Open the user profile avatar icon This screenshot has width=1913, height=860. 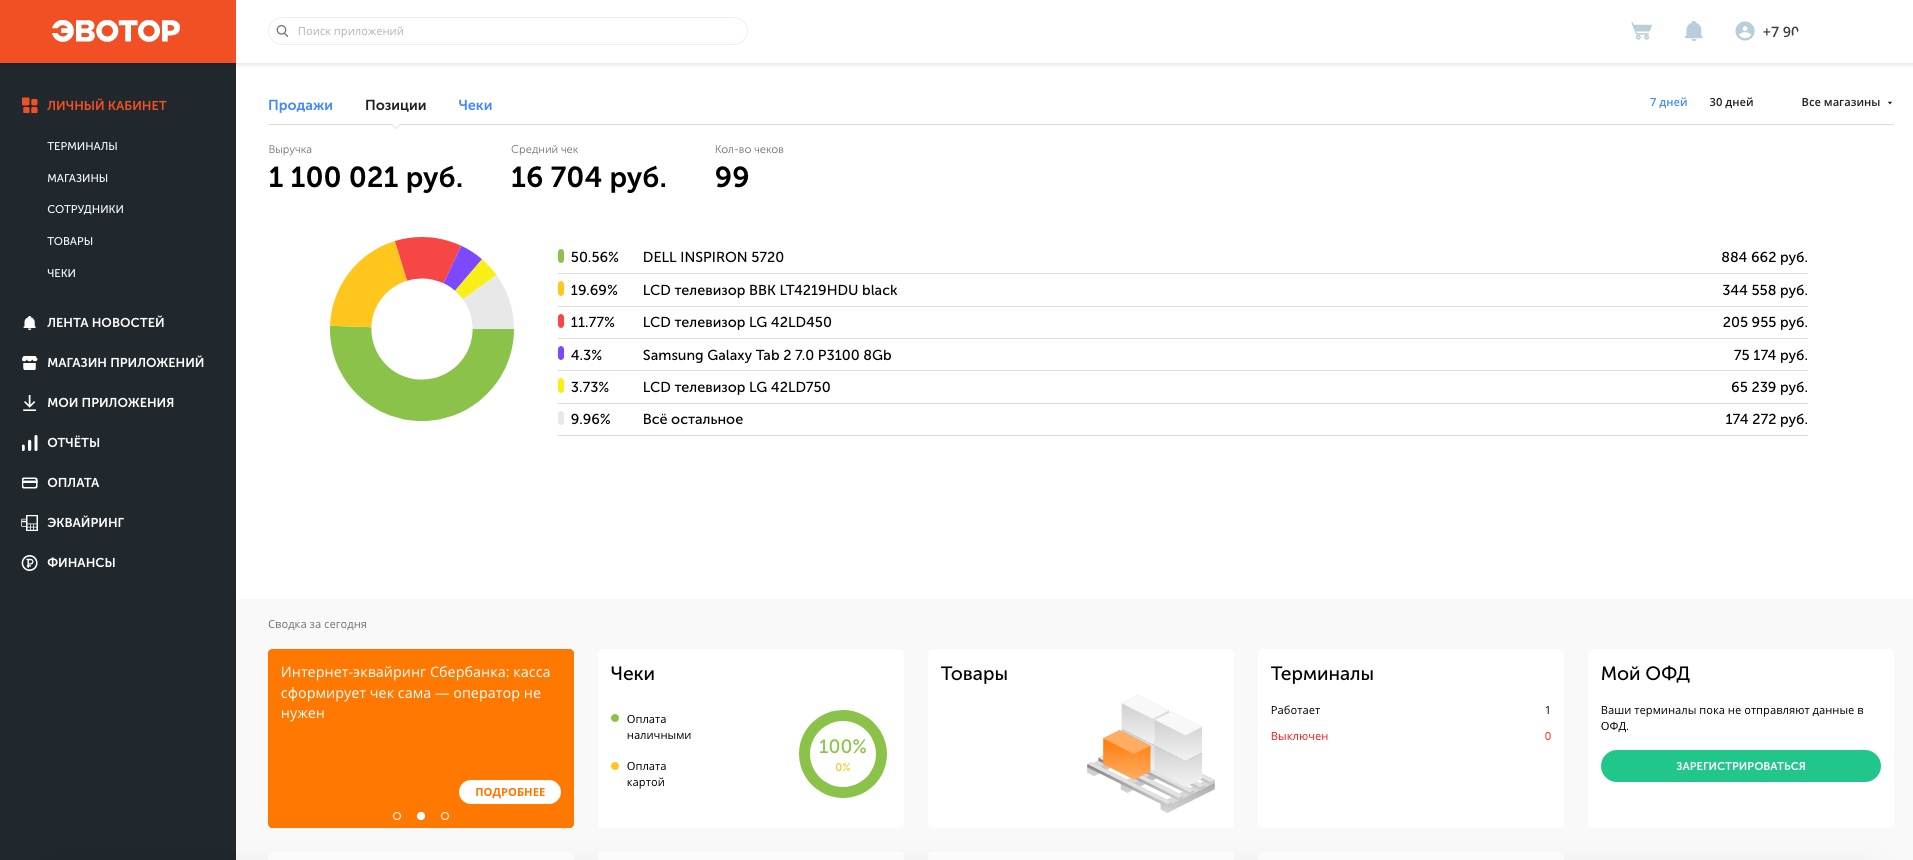point(1745,31)
